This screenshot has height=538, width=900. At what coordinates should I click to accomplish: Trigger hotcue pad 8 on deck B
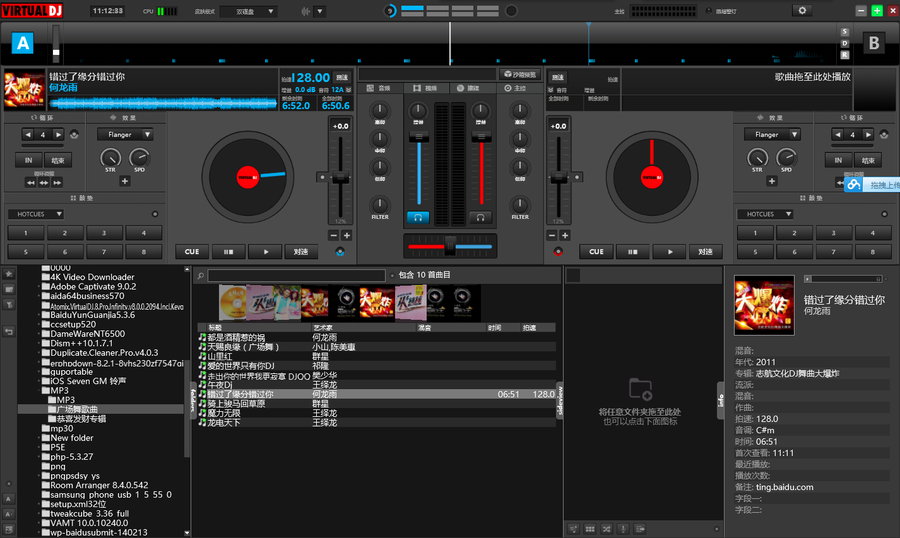[x=873, y=251]
